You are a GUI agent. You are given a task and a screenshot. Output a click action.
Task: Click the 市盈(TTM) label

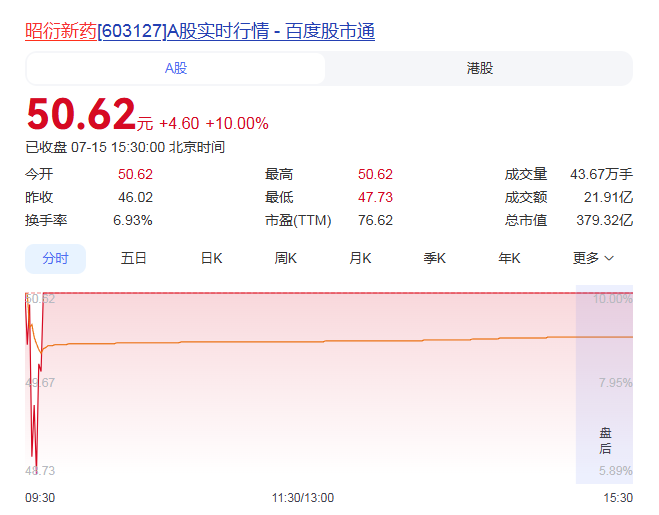(x=298, y=220)
